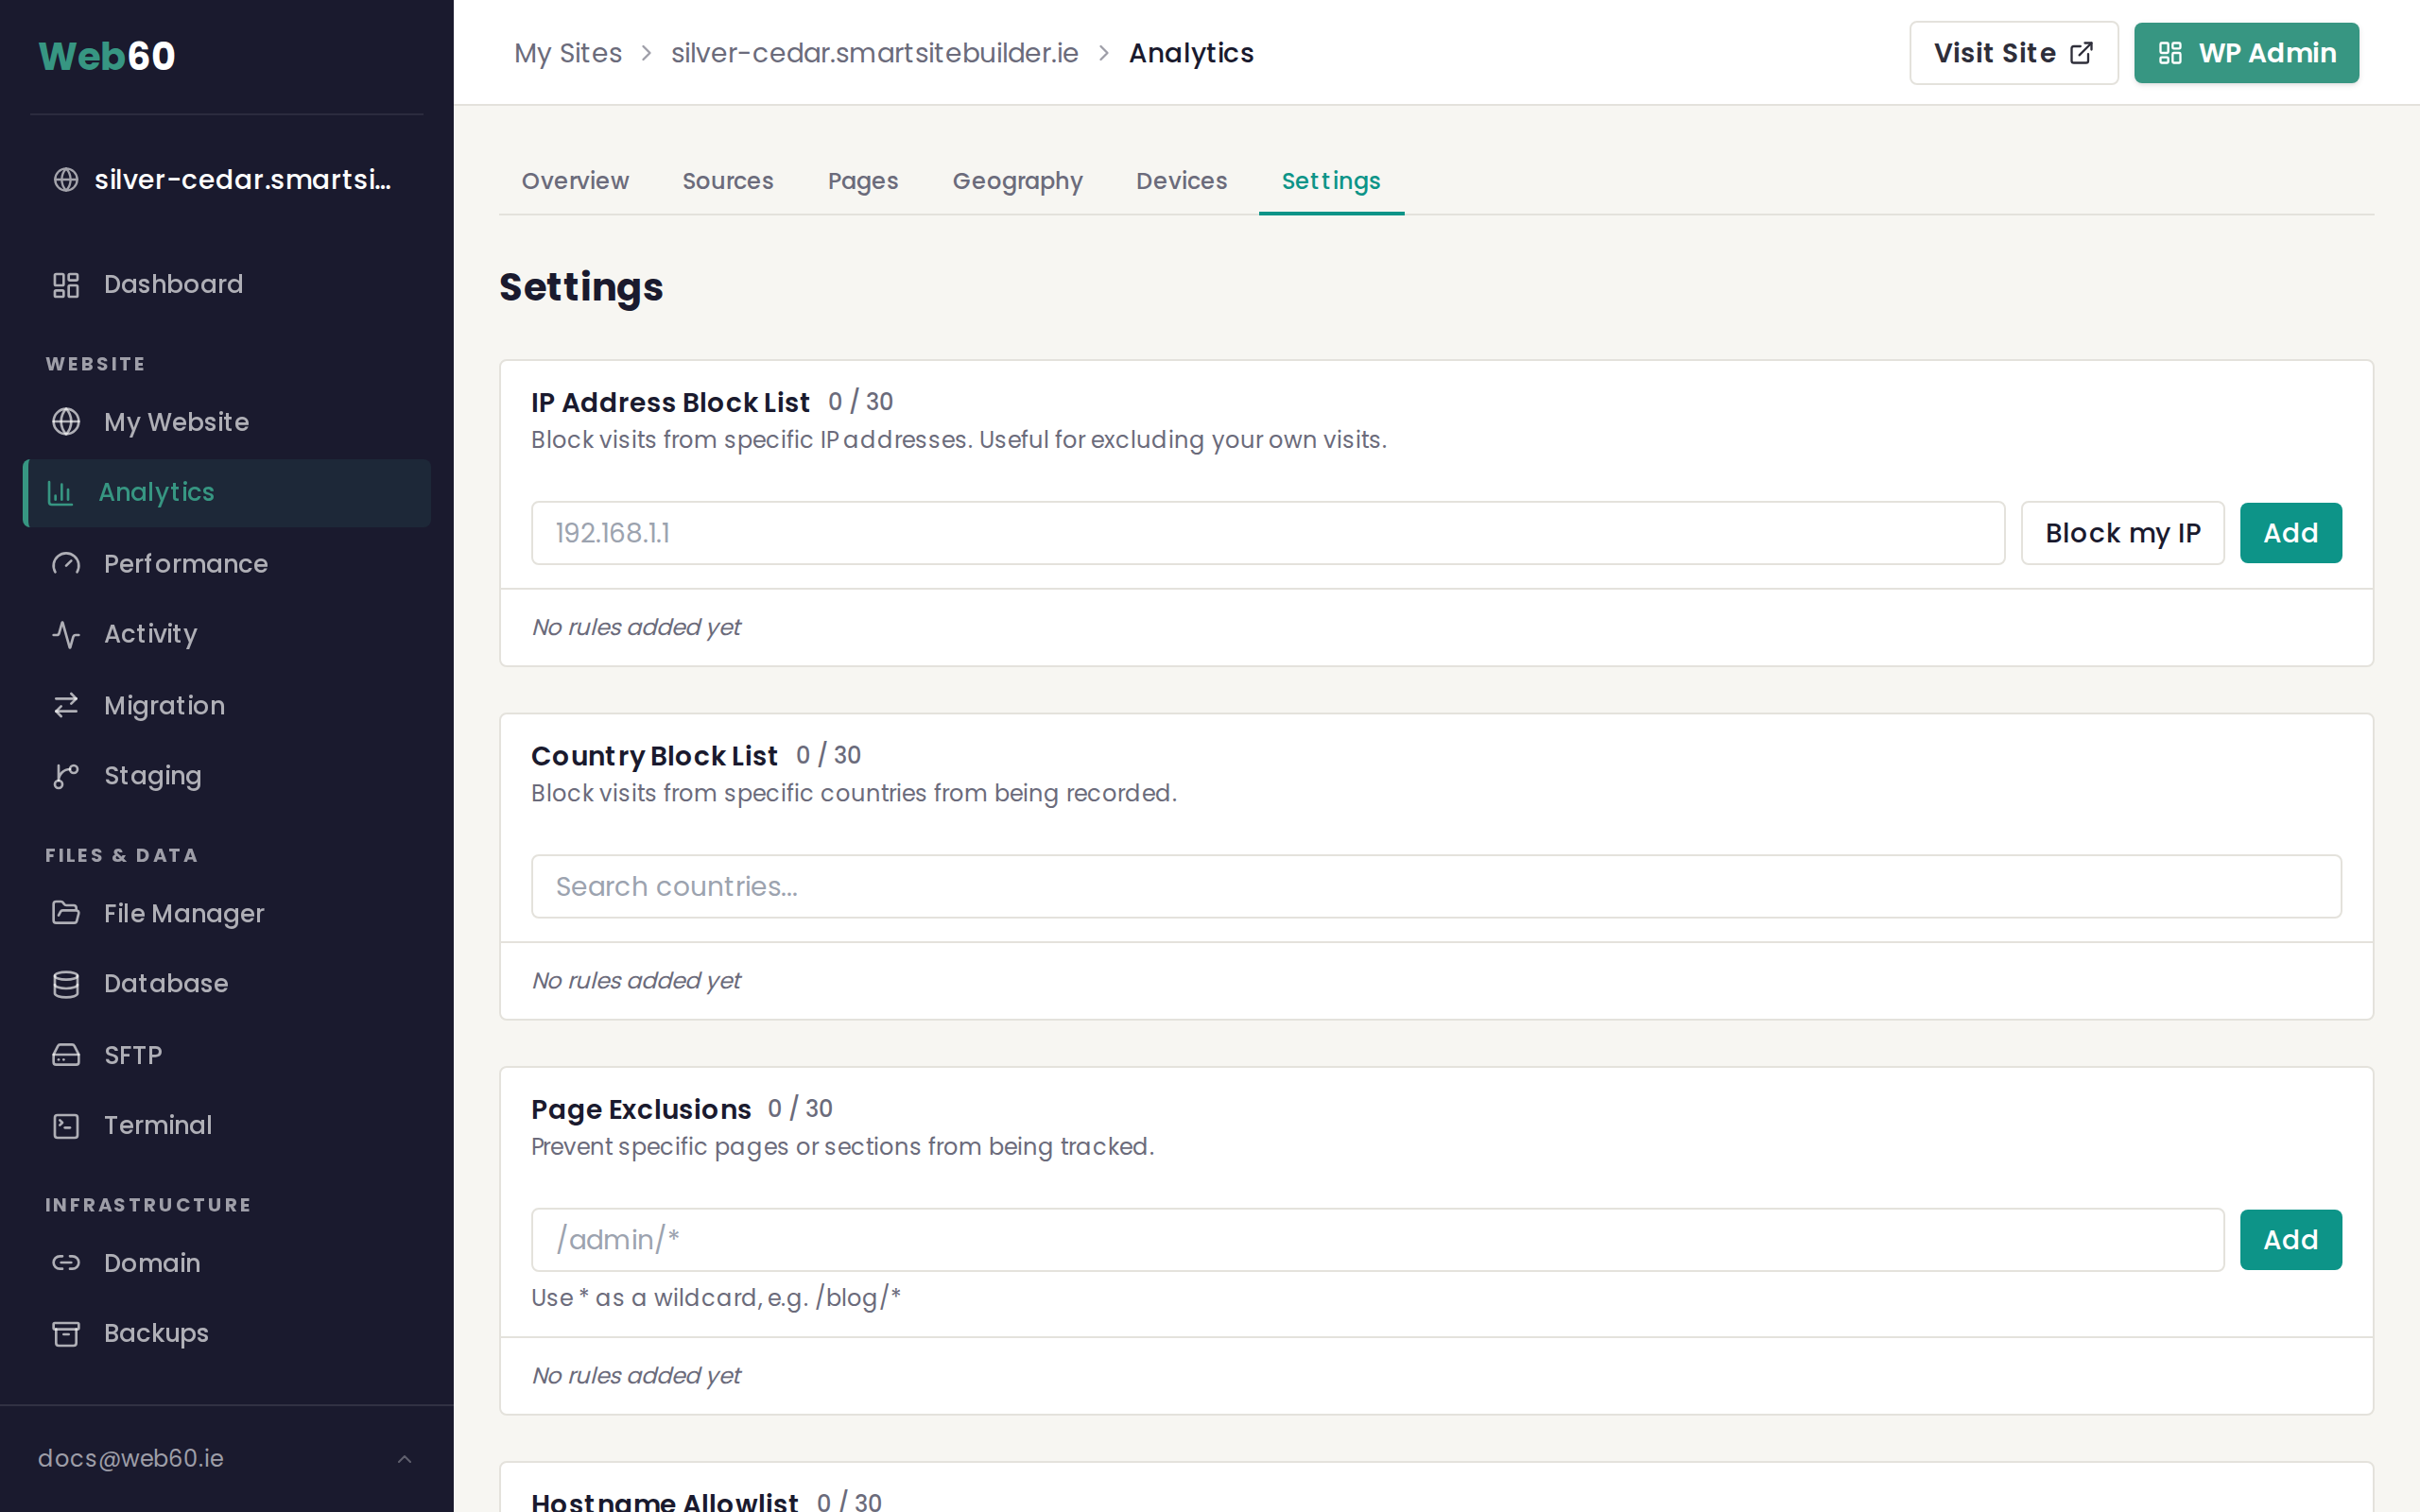Click the Migration arrows icon
Viewport: 2420px width, 1512px height.
click(x=66, y=706)
